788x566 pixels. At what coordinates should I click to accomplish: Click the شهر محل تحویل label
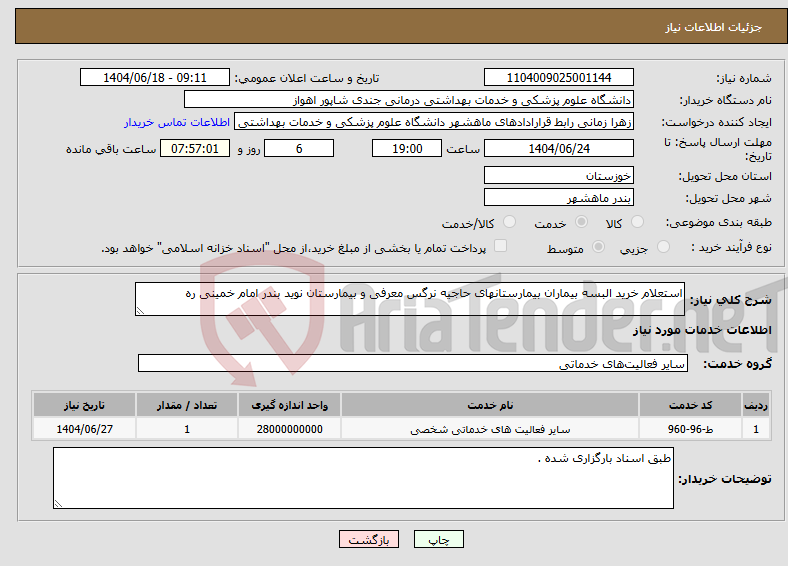point(729,199)
